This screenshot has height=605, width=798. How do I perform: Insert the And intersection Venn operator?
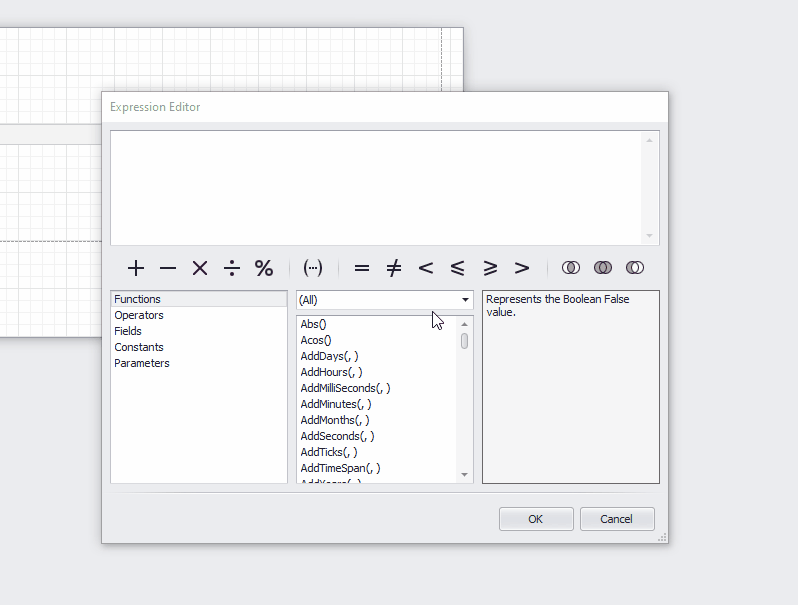click(x=571, y=268)
